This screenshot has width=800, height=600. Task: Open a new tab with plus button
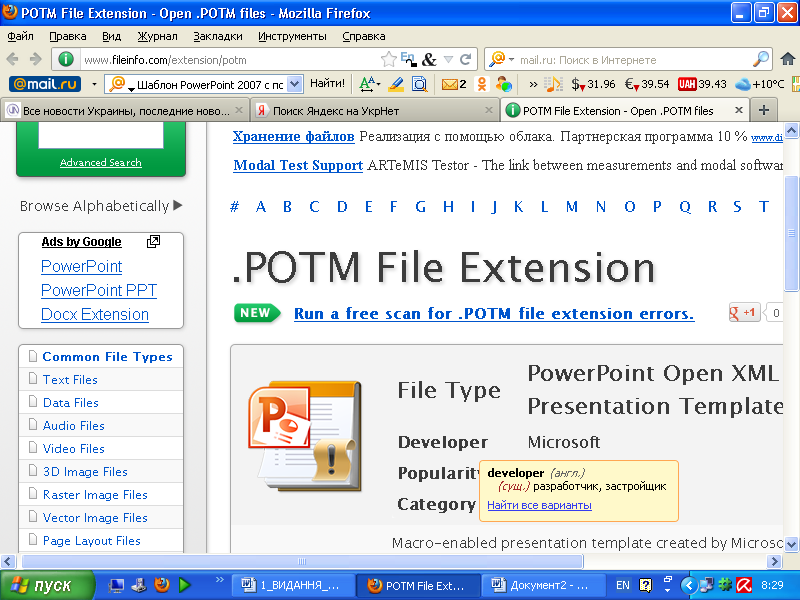point(764,110)
